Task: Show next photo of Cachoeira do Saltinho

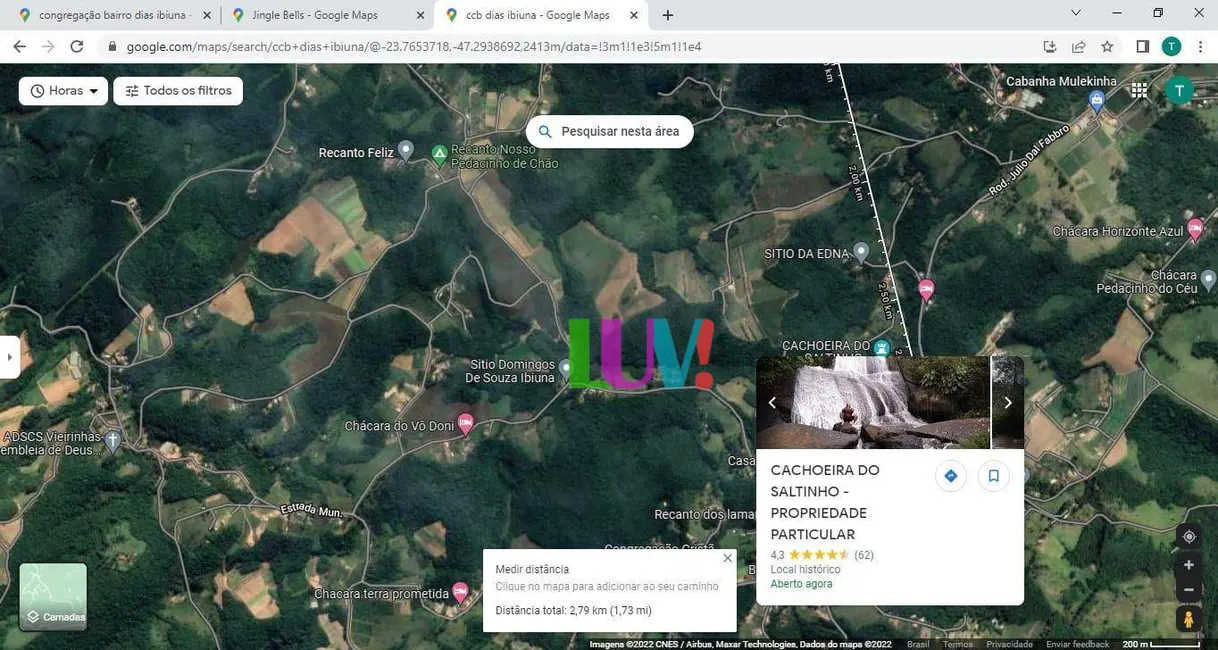Action: (x=1007, y=403)
